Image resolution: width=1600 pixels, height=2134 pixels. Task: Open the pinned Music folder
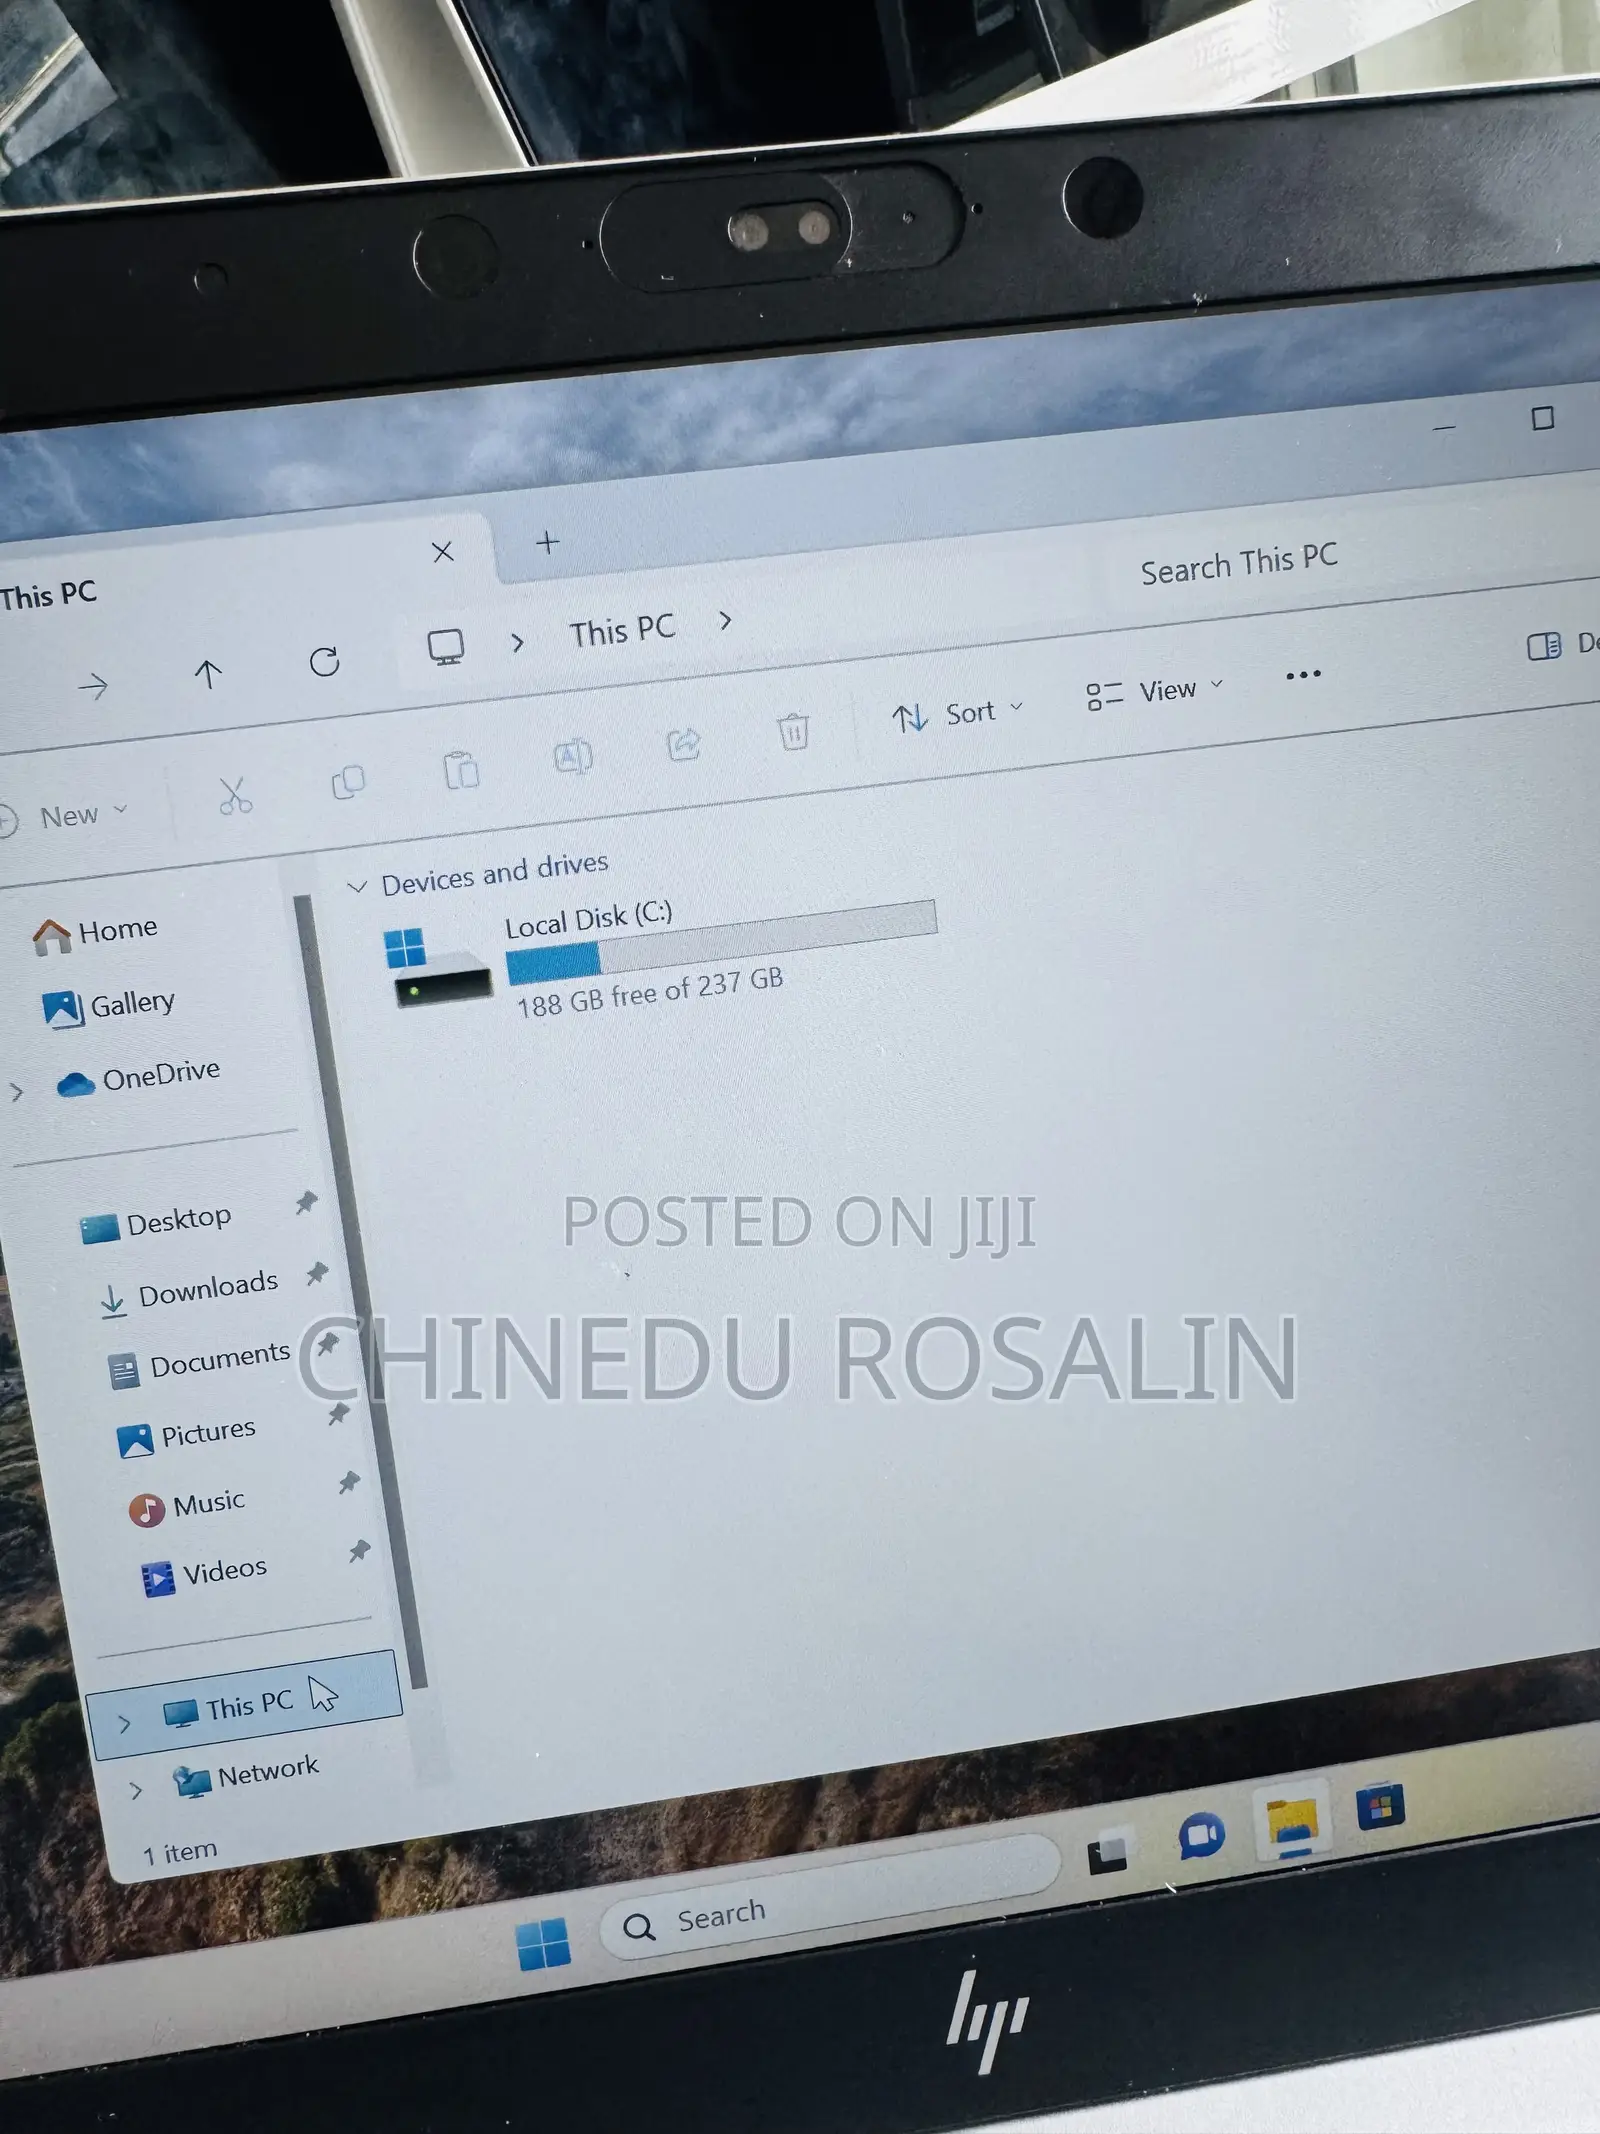pos(187,1506)
